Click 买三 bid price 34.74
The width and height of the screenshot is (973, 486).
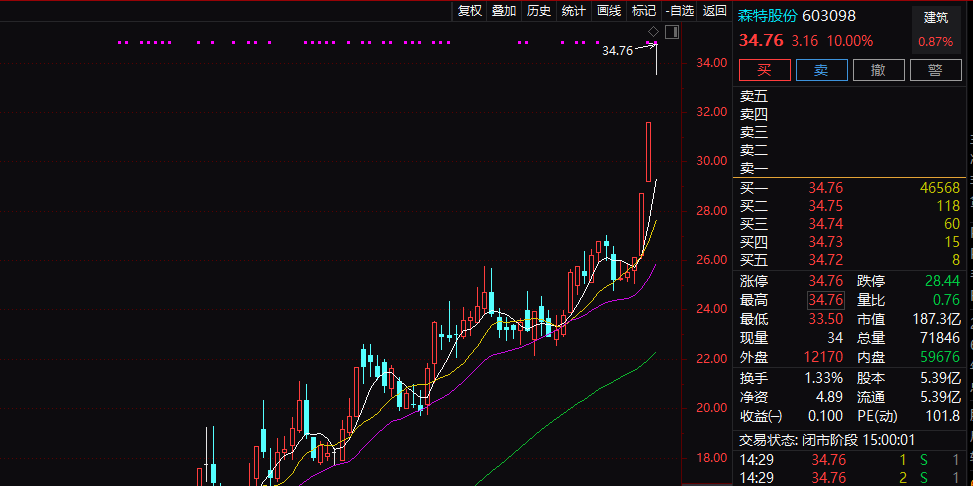[826, 223]
